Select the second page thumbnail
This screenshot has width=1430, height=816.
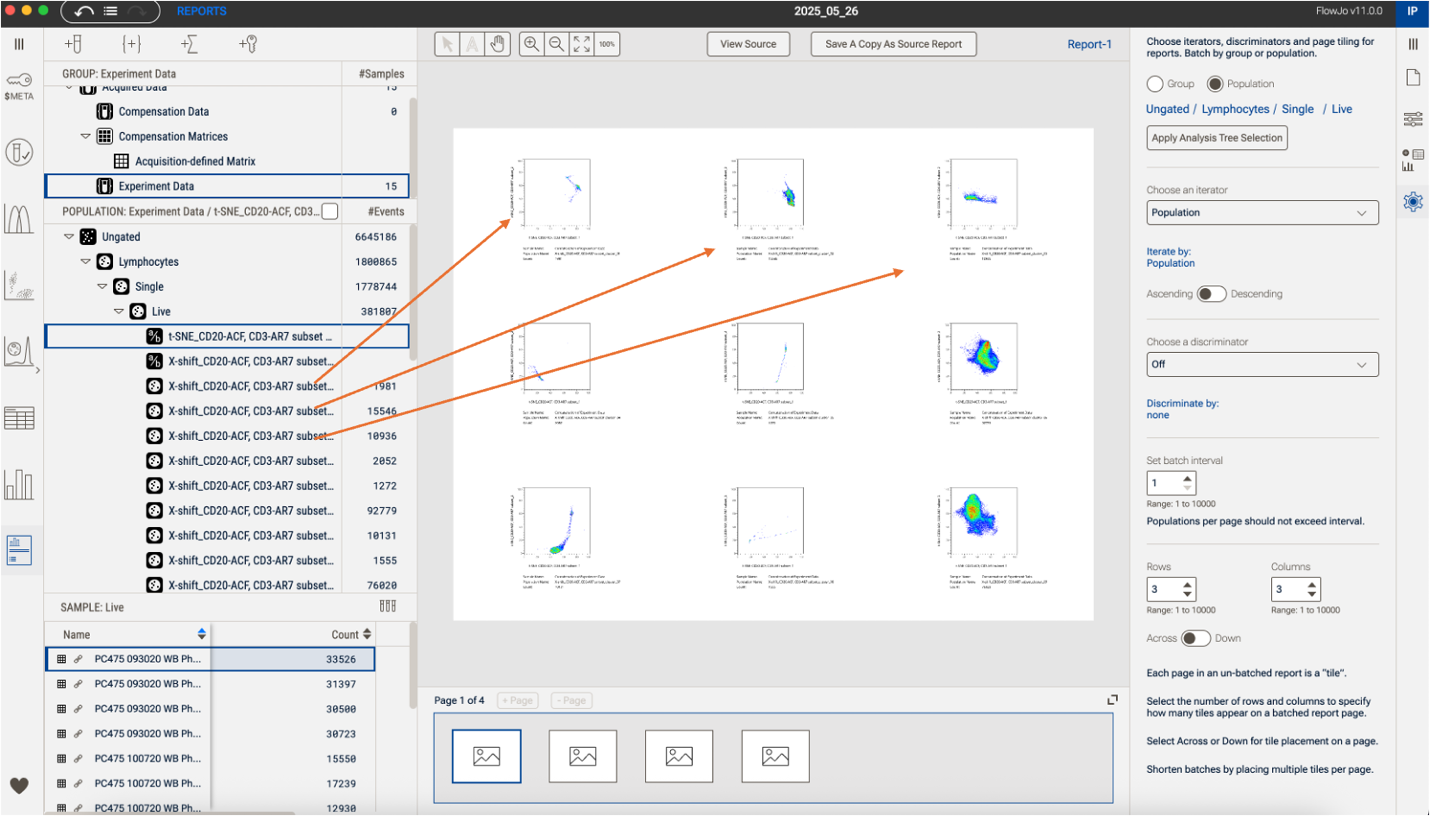pos(583,756)
